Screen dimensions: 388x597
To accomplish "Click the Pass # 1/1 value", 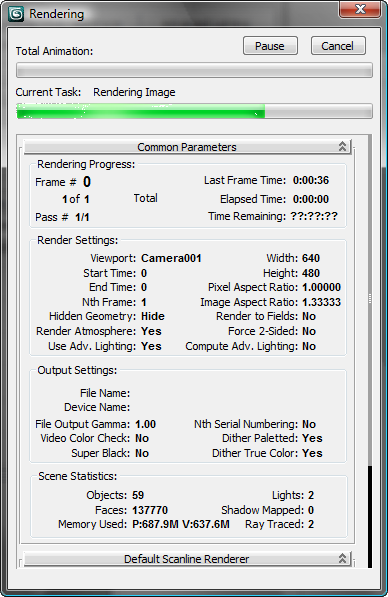I will tap(82, 217).
